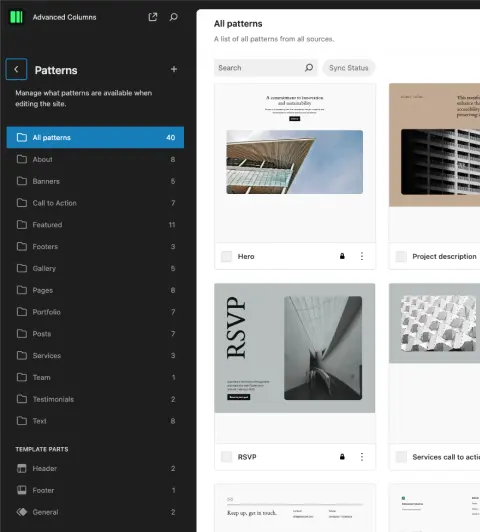Click the General template part icon
Screen dimensions: 480x532
pos(22,512)
